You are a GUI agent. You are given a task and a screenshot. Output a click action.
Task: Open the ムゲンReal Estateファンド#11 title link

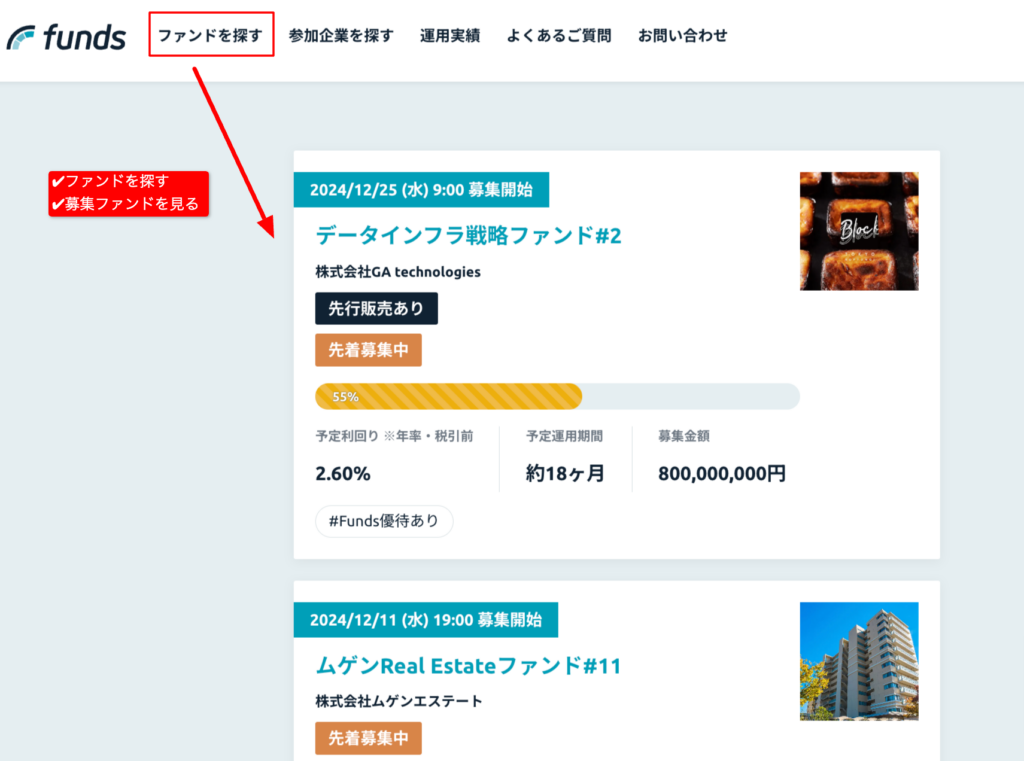click(468, 665)
